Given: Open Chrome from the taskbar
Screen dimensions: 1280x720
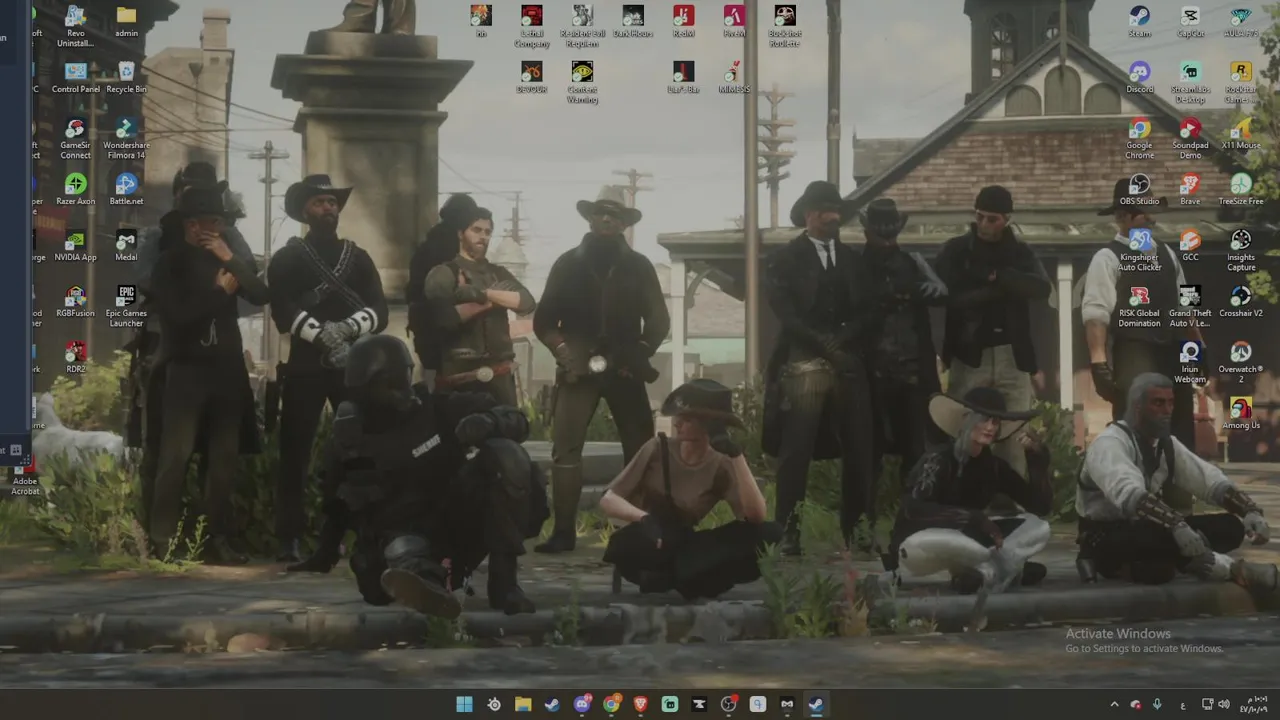Looking at the screenshot, I should pos(611,704).
